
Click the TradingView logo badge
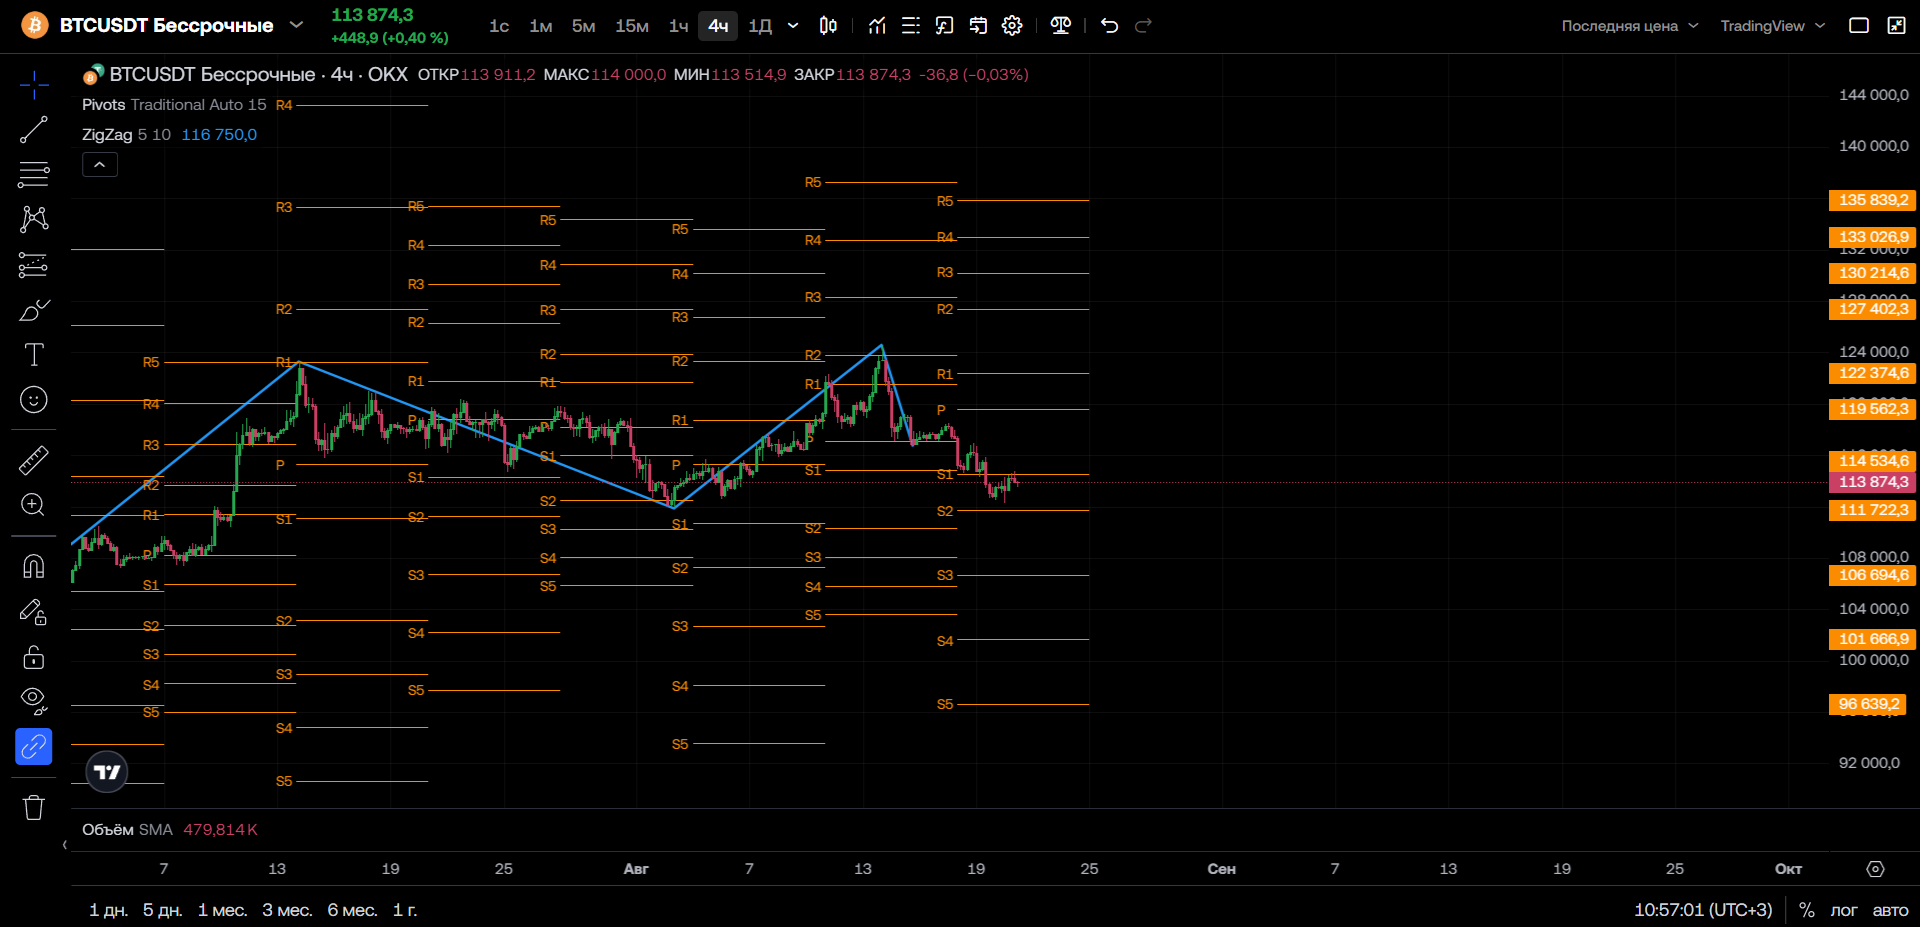(x=107, y=772)
